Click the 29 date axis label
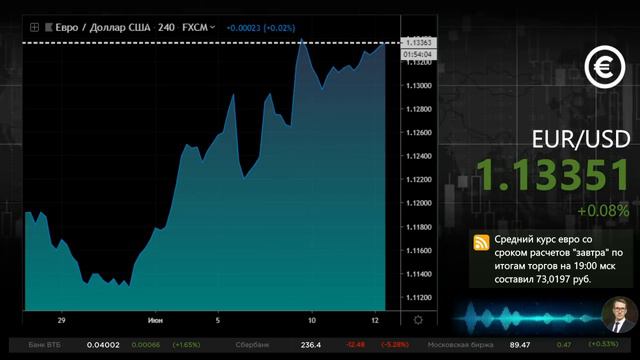Viewport: 640px width, 360px height. [x=61, y=320]
